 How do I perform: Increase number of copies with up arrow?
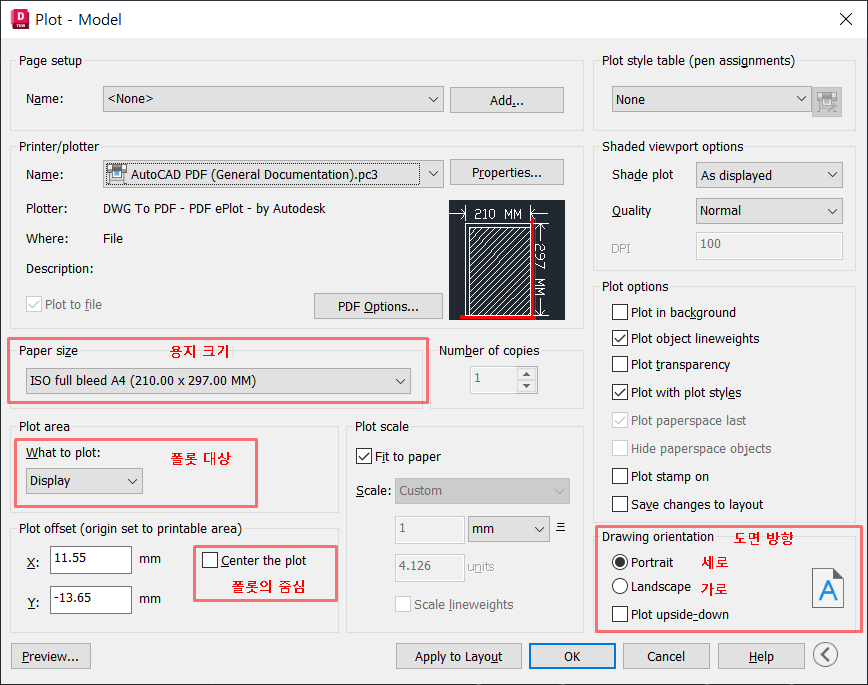526,373
